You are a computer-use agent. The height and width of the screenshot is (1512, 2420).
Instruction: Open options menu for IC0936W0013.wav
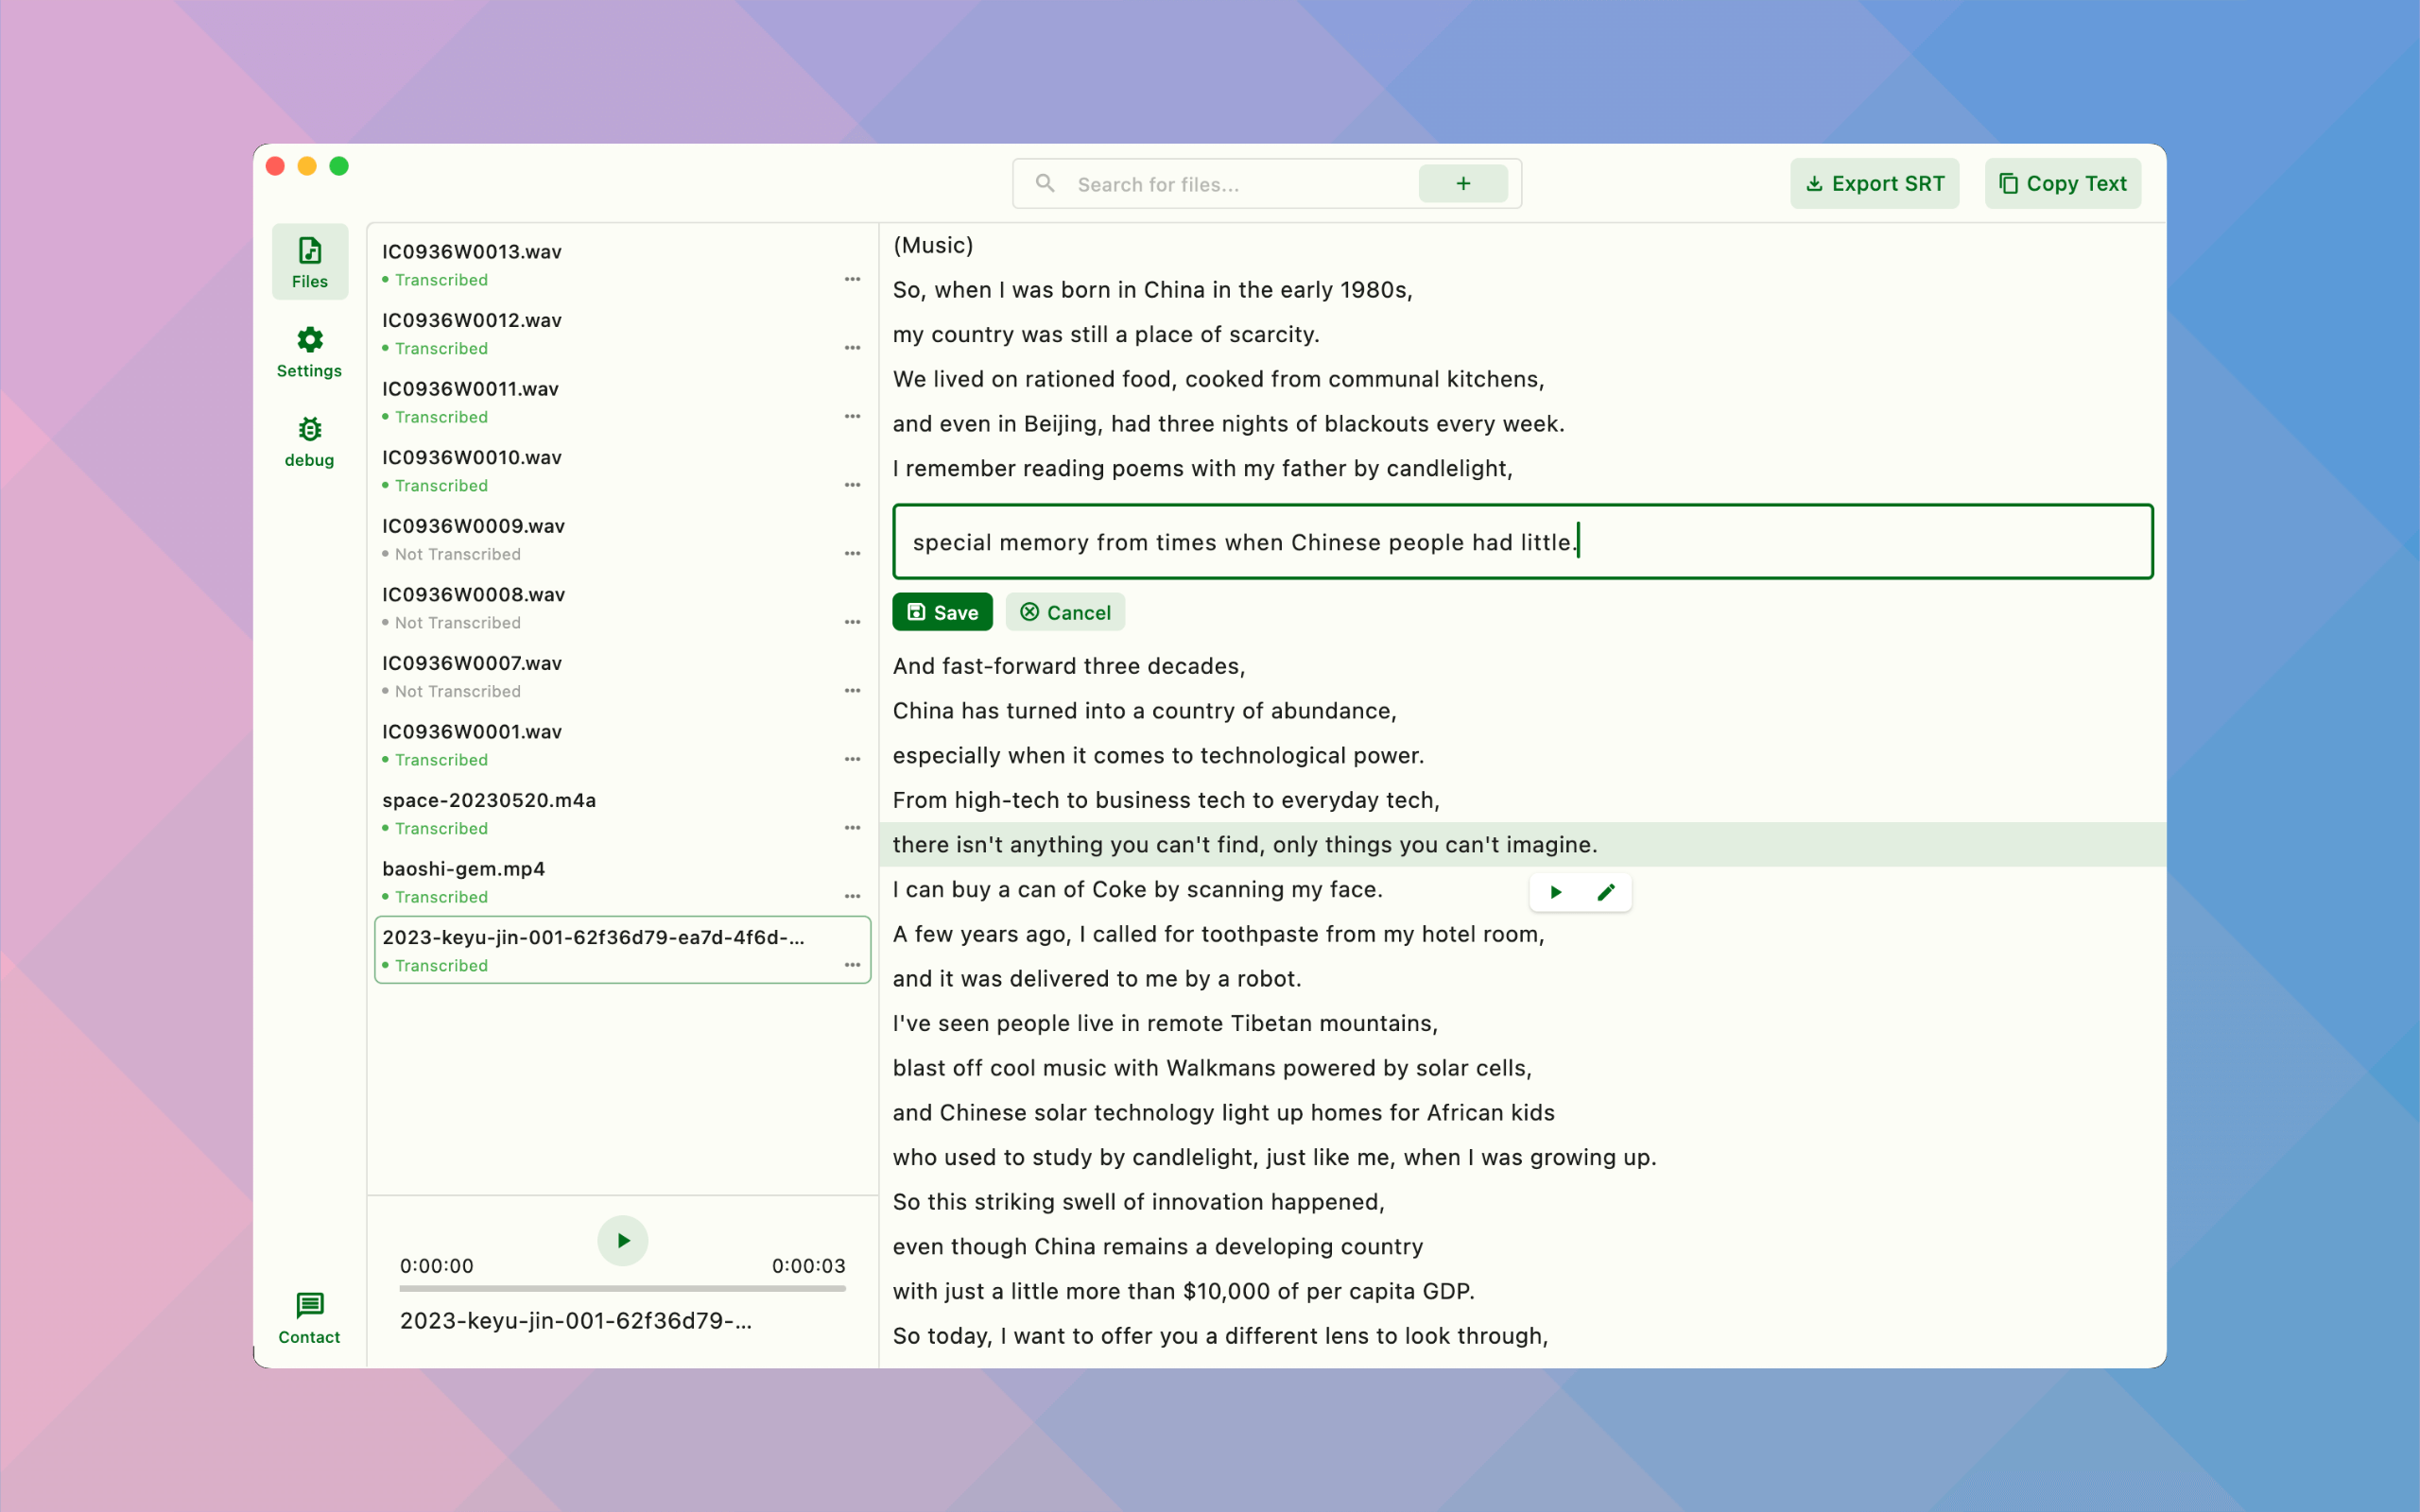[x=852, y=278]
